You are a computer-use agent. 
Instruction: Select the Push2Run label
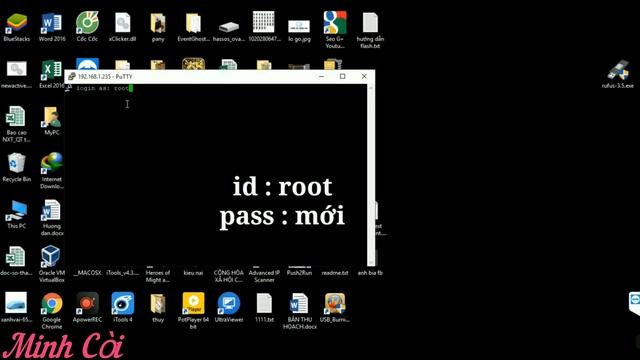coord(299,273)
